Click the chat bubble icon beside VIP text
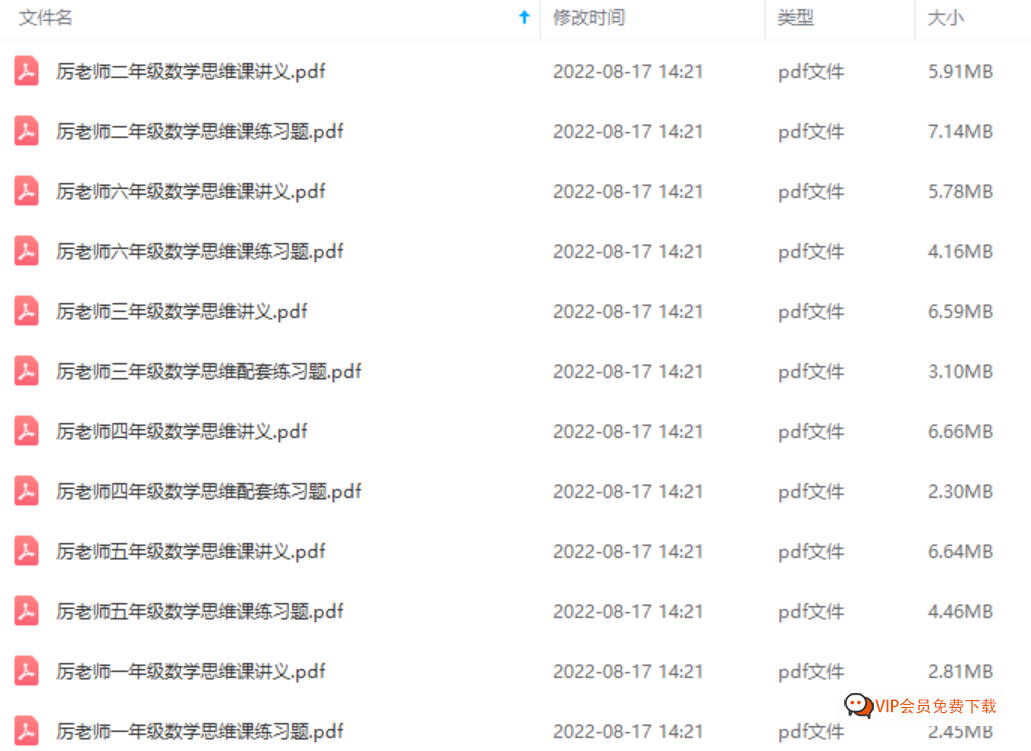 click(859, 706)
